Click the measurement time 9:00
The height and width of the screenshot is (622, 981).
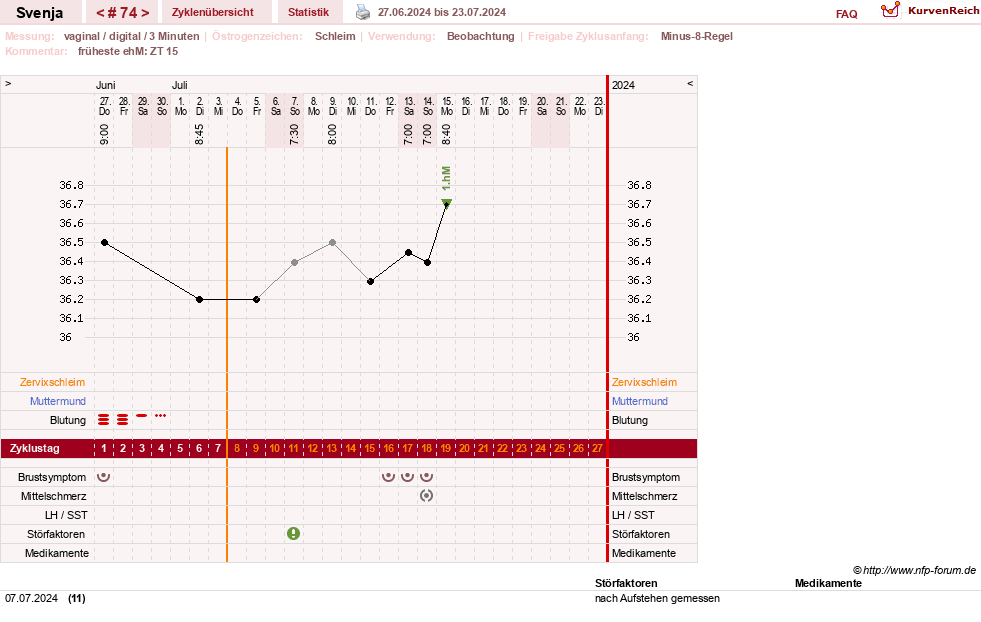click(x=104, y=134)
